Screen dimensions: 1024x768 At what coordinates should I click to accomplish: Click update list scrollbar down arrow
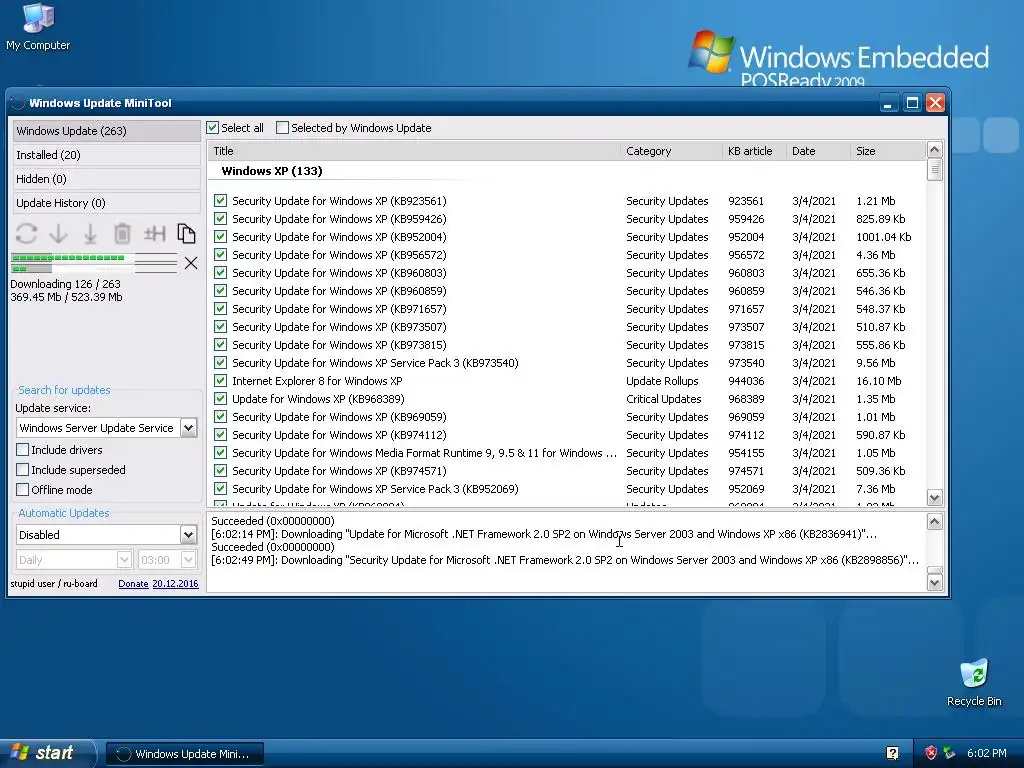click(935, 498)
